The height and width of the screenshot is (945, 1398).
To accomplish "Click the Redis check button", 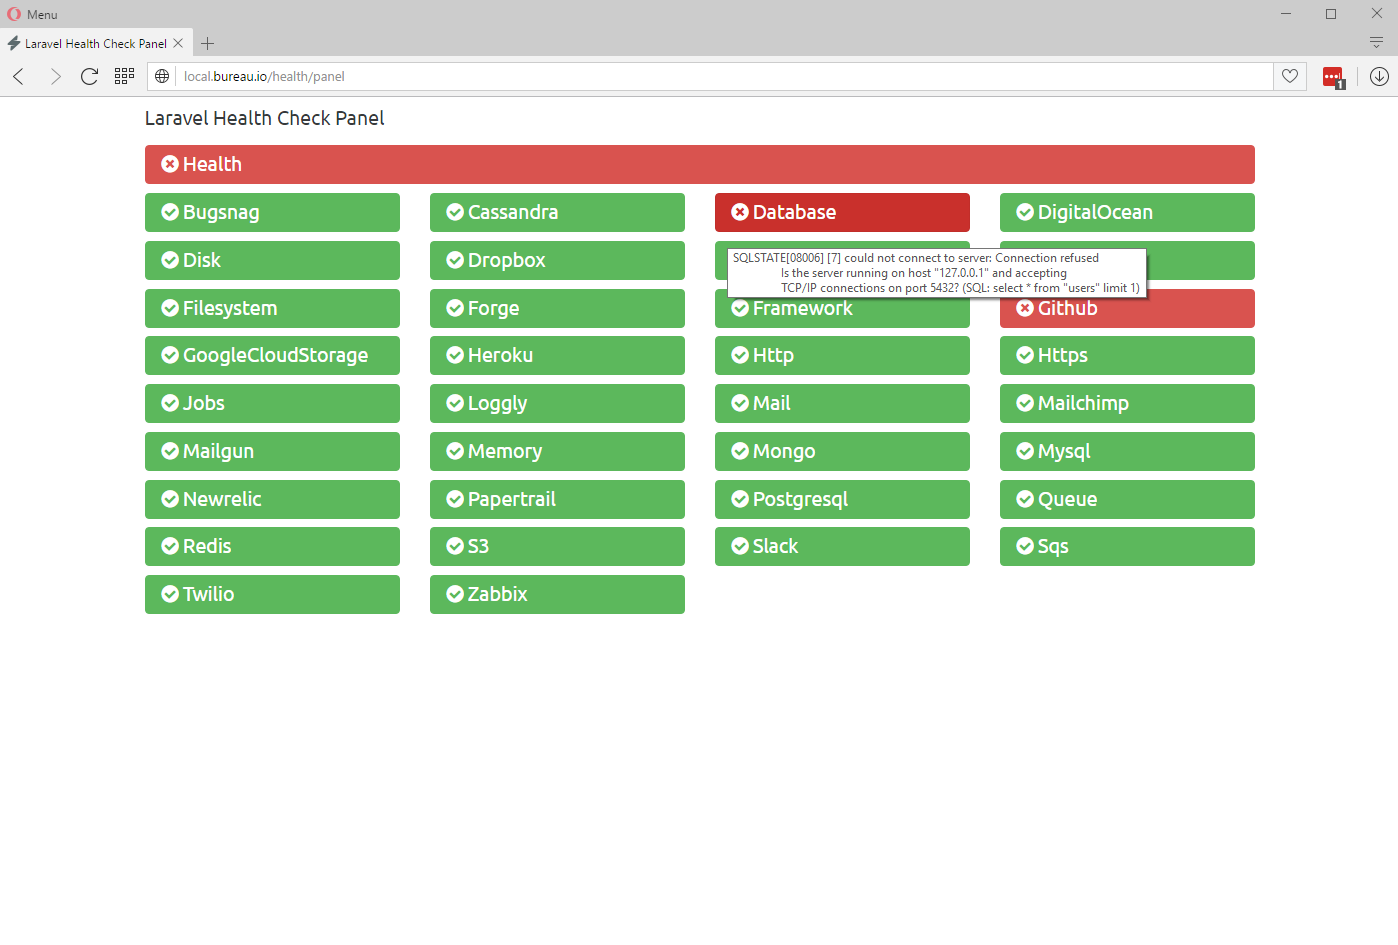I will point(272,546).
